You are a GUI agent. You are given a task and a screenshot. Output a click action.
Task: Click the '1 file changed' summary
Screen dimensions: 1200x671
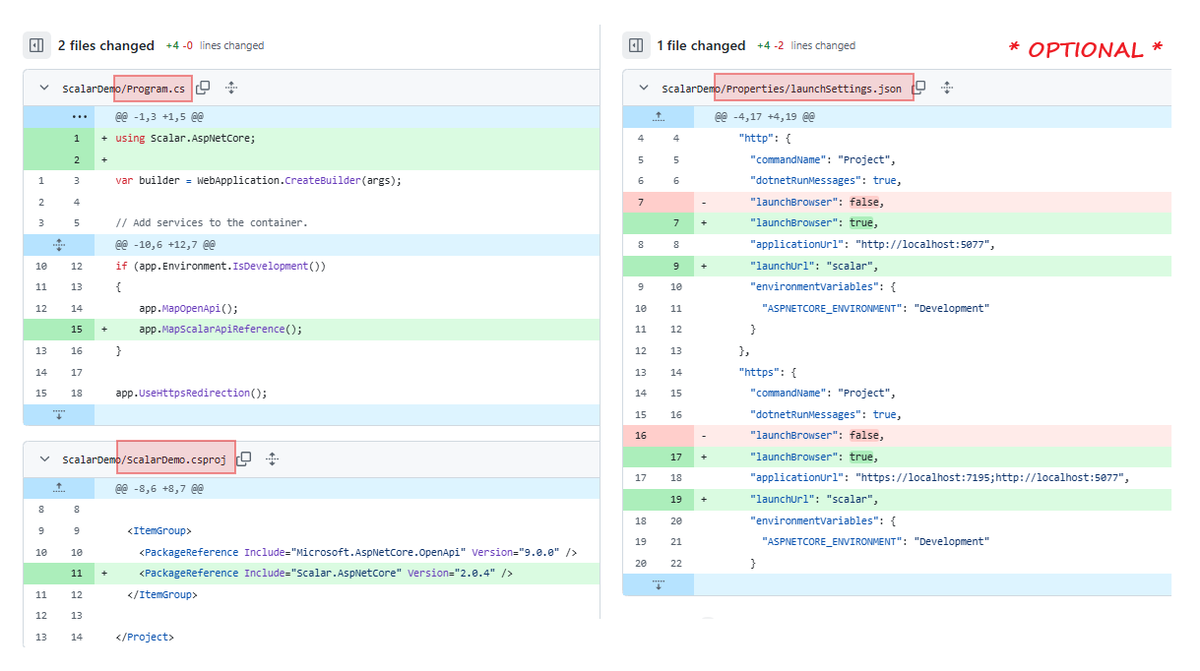(x=701, y=45)
